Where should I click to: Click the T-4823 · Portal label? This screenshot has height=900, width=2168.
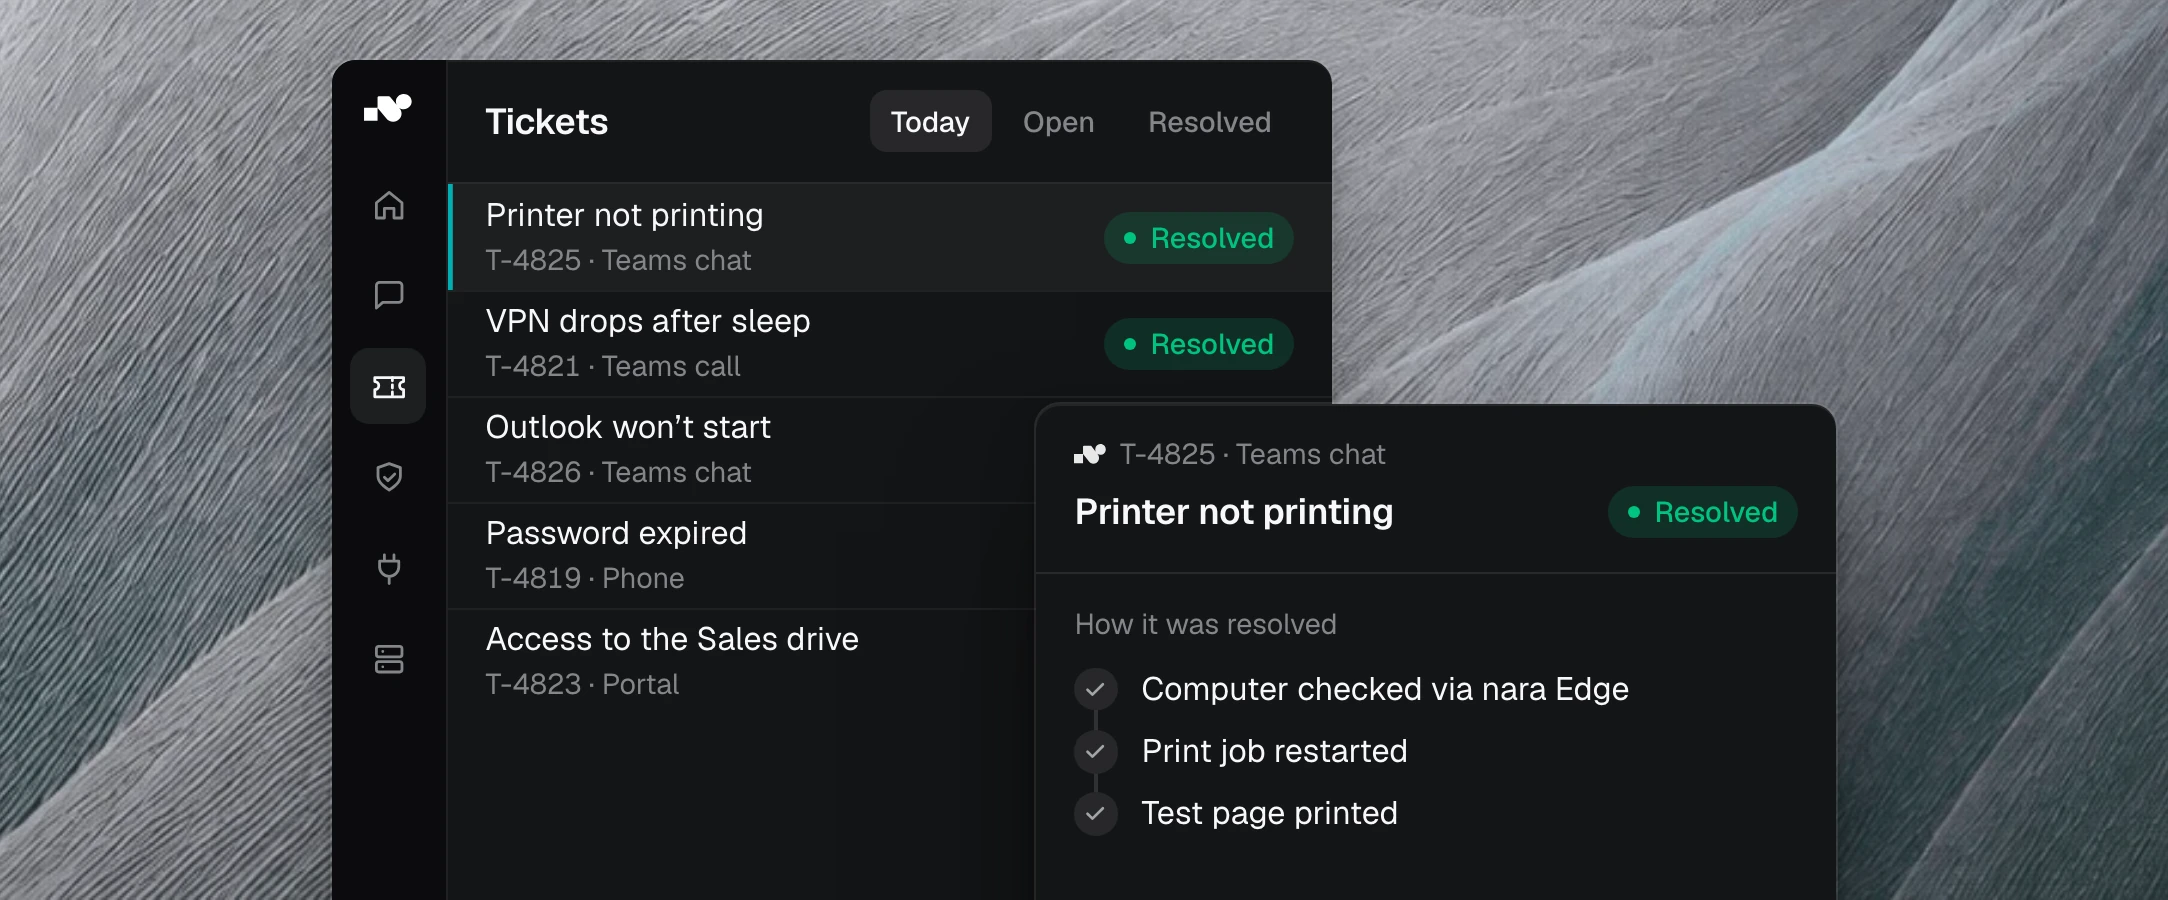coord(582,684)
